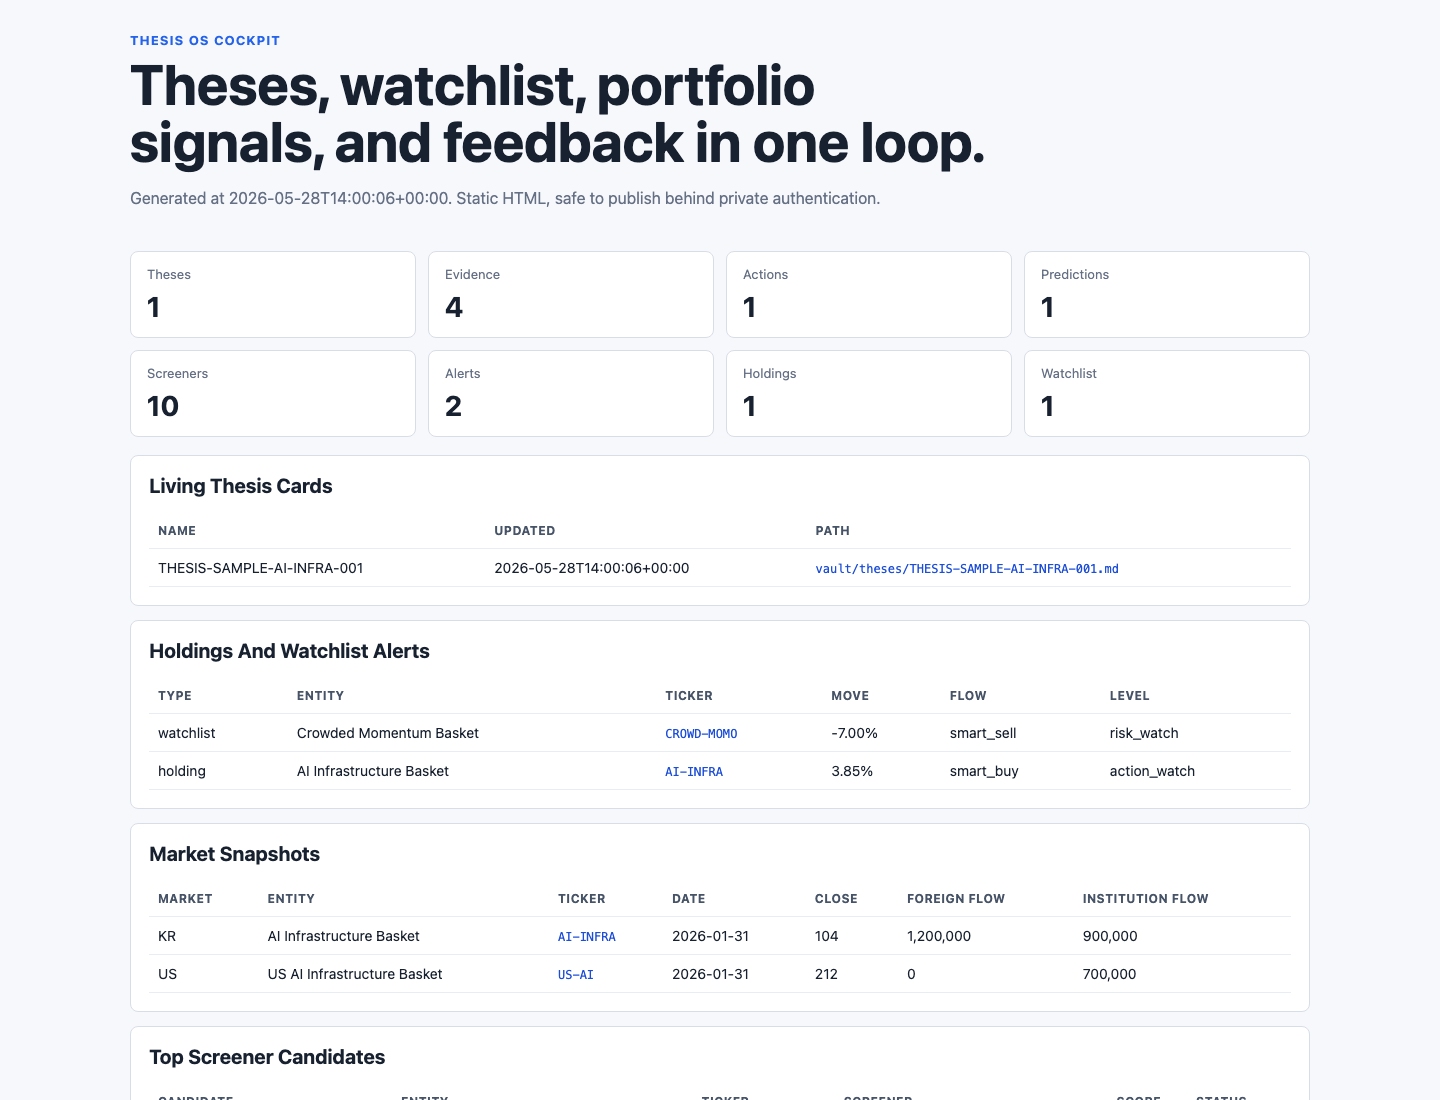Click the FOREIGN FLOW column header
Image resolution: width=1440 pixels, height=1100 pixels.
pos(956,899)
